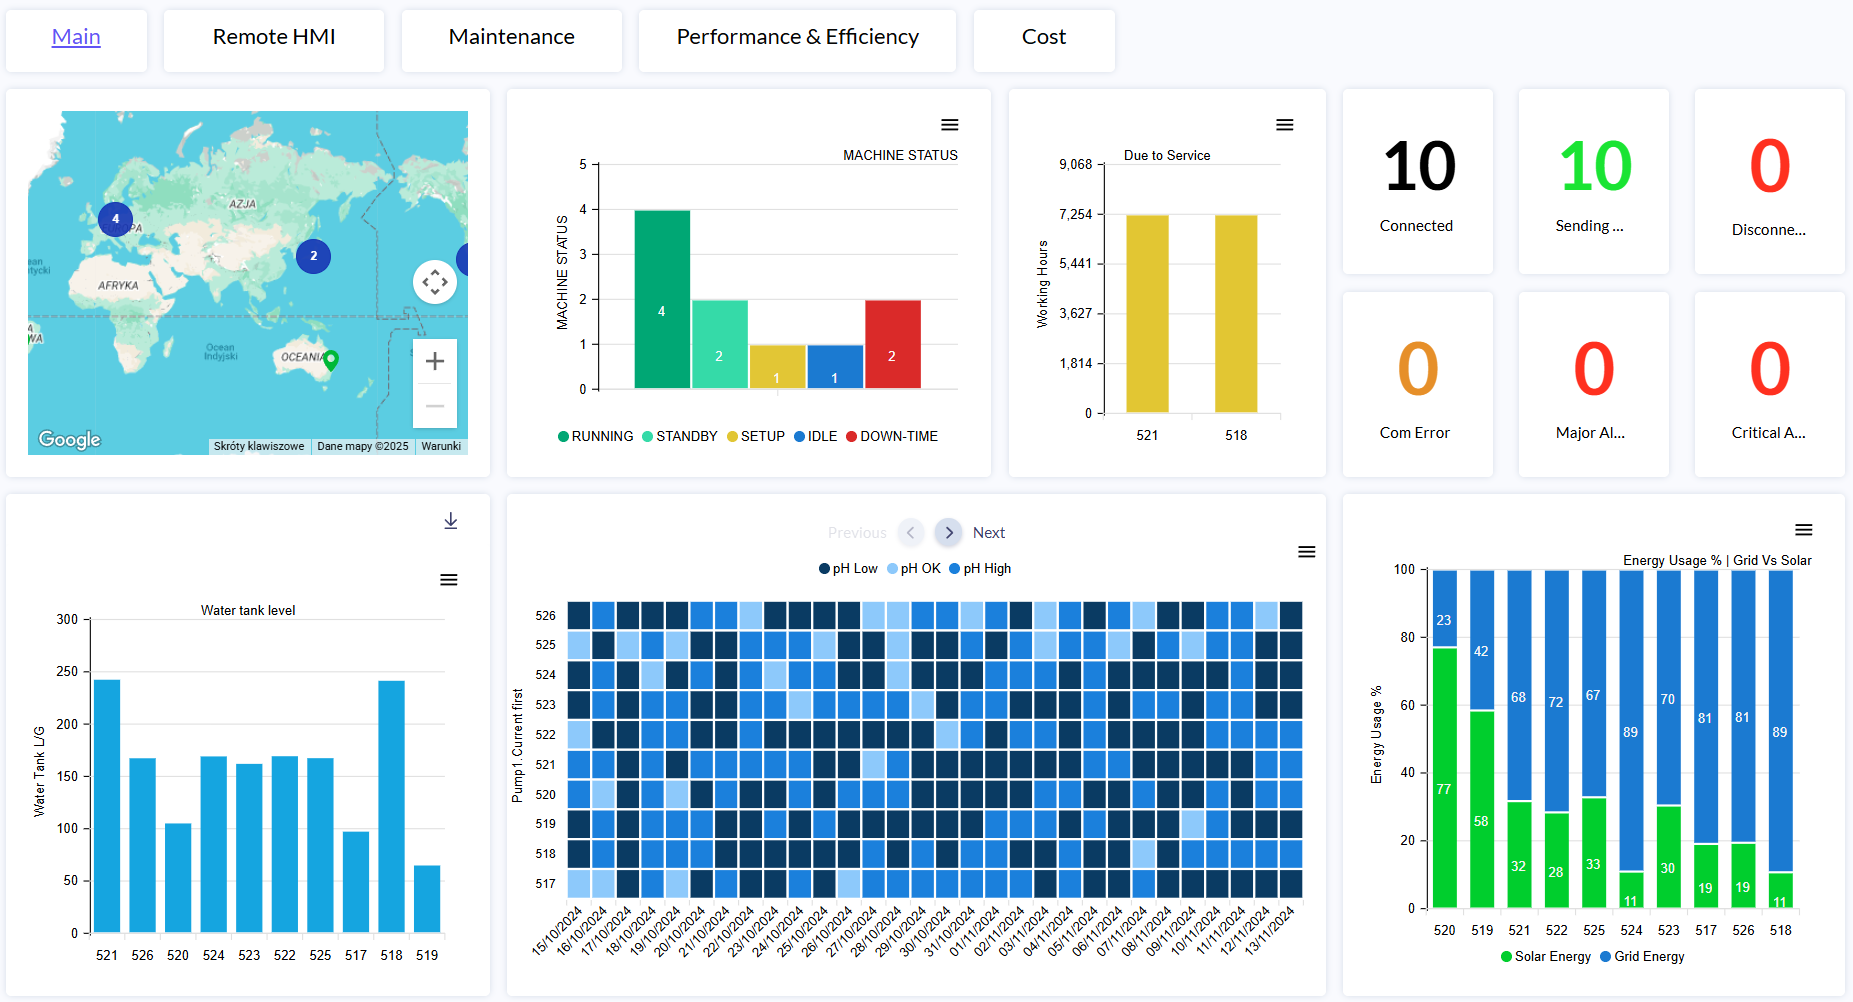This screenshot has width=1853, height=1002.
Task: Click the Main link
Action: click(x=76, y=38)
